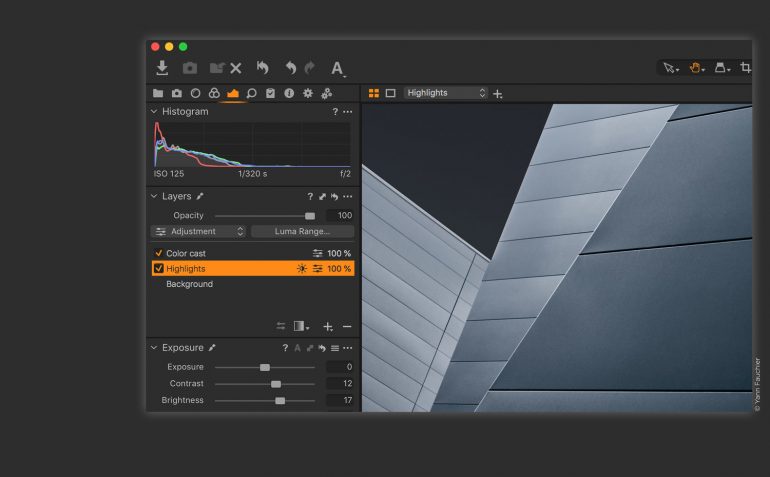Uncheck the Highlights layer checkbox

point(158,269)
